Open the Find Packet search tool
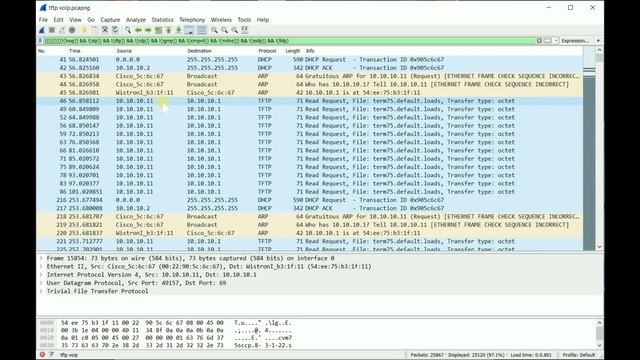The image size is (640, 360). click(x=128, y=30)
